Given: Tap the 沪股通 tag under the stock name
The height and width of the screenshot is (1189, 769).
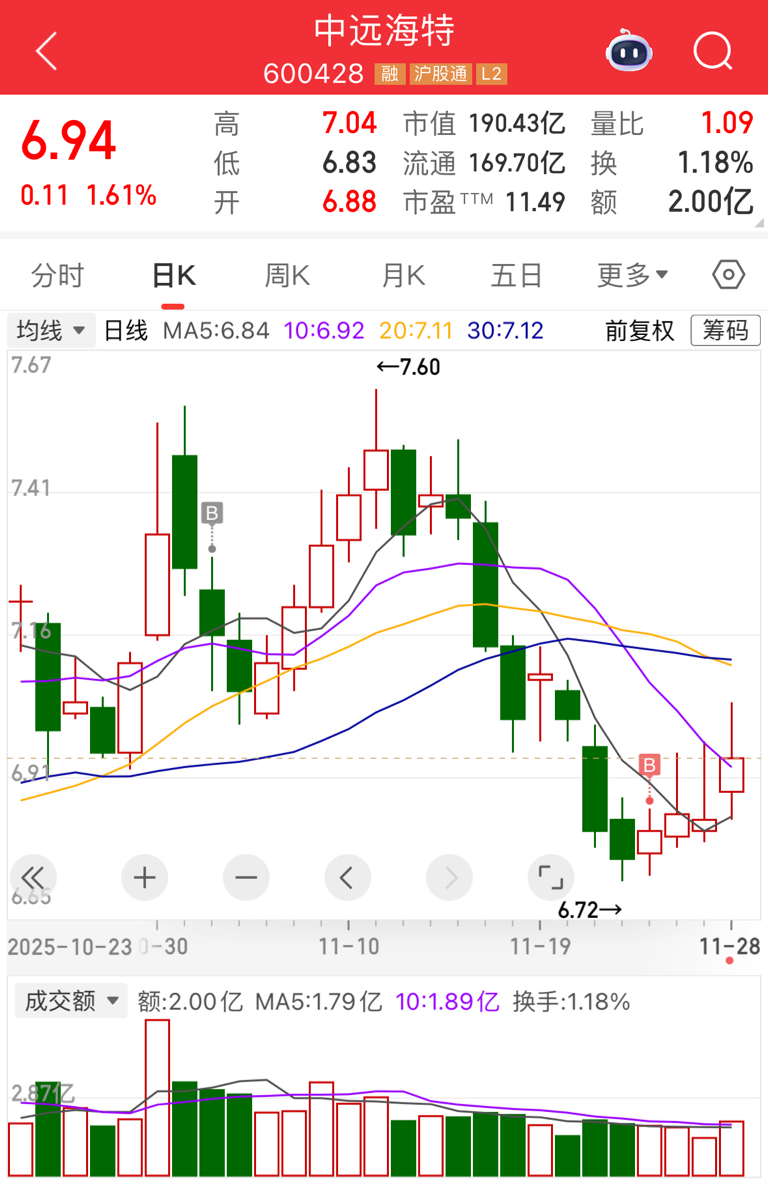Looking at the screenshot, I should [x=440, y=74].
